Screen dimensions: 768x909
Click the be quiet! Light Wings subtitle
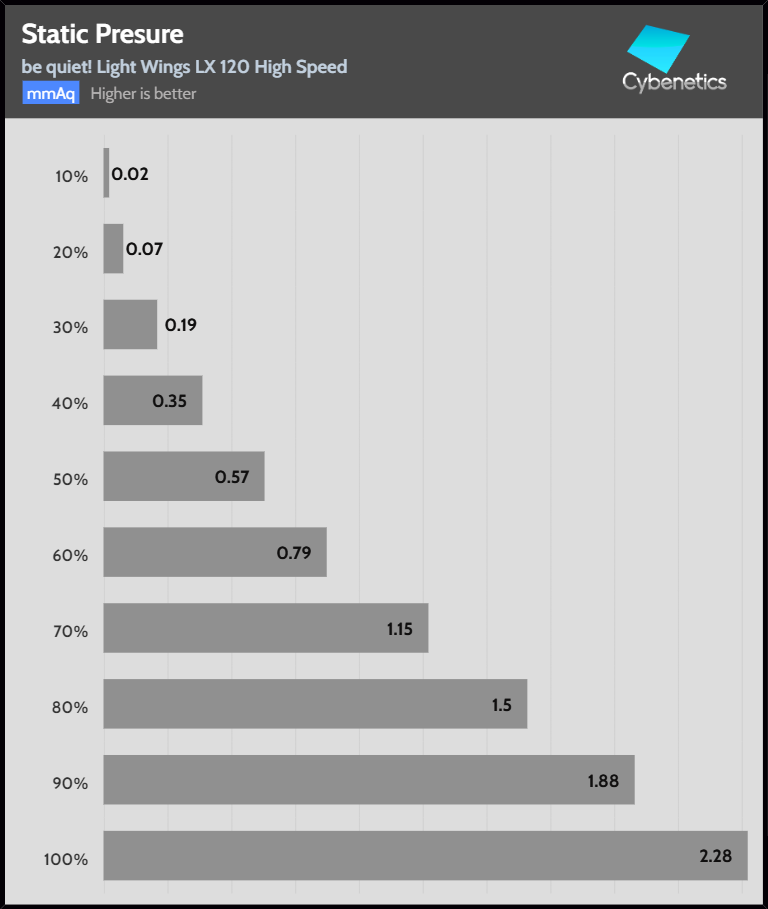coord(184,67)
